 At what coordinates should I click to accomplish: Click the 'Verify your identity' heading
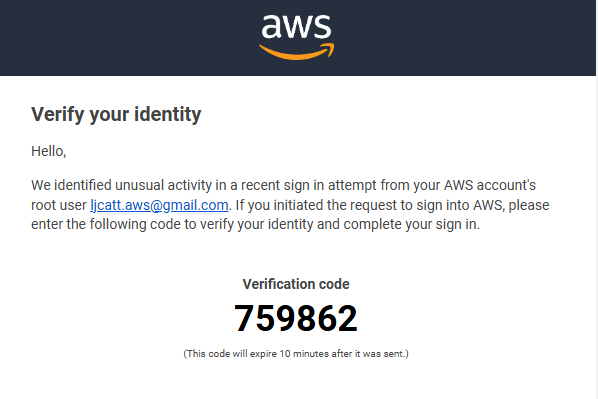pos(116,114)
